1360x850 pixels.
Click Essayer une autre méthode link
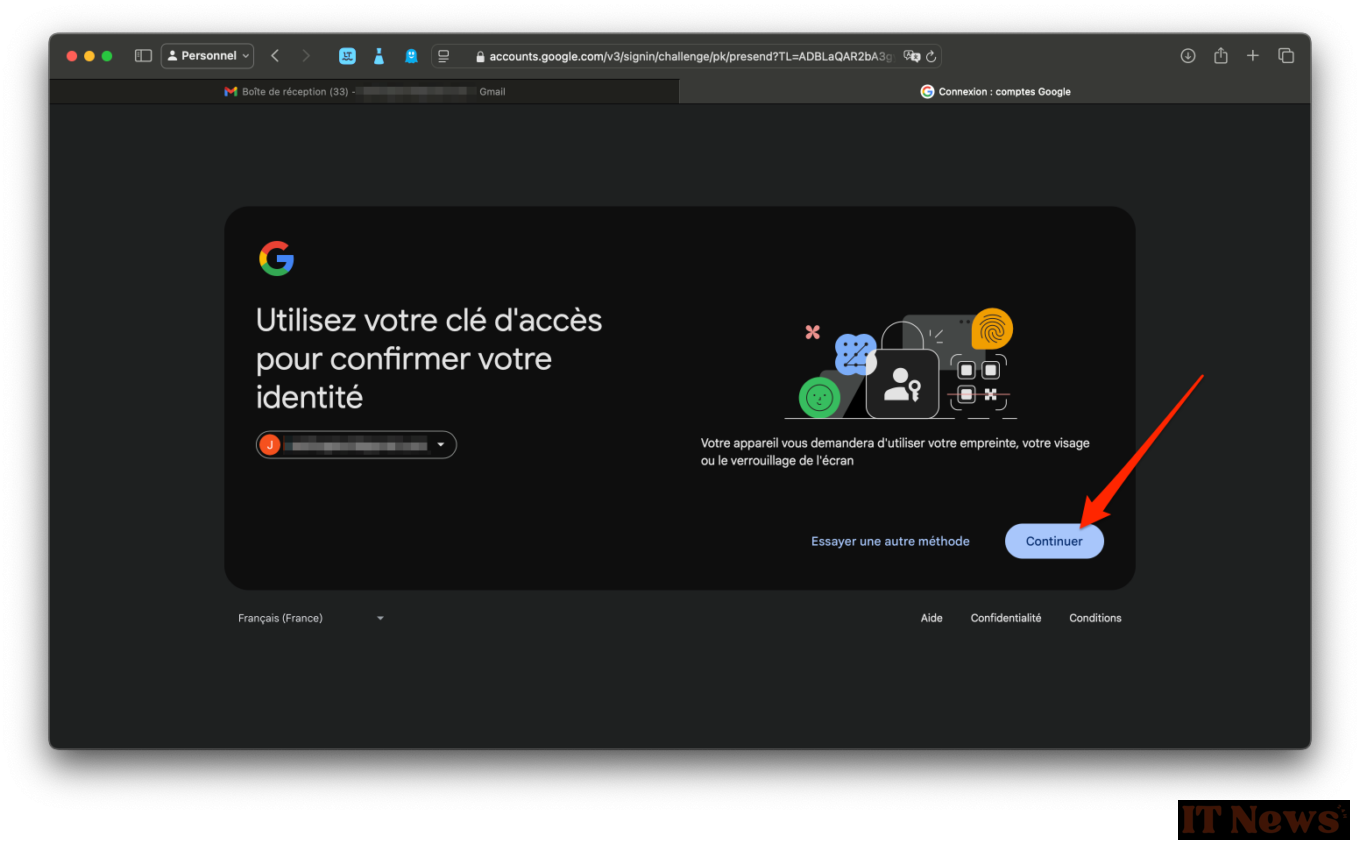coord(890,541)
